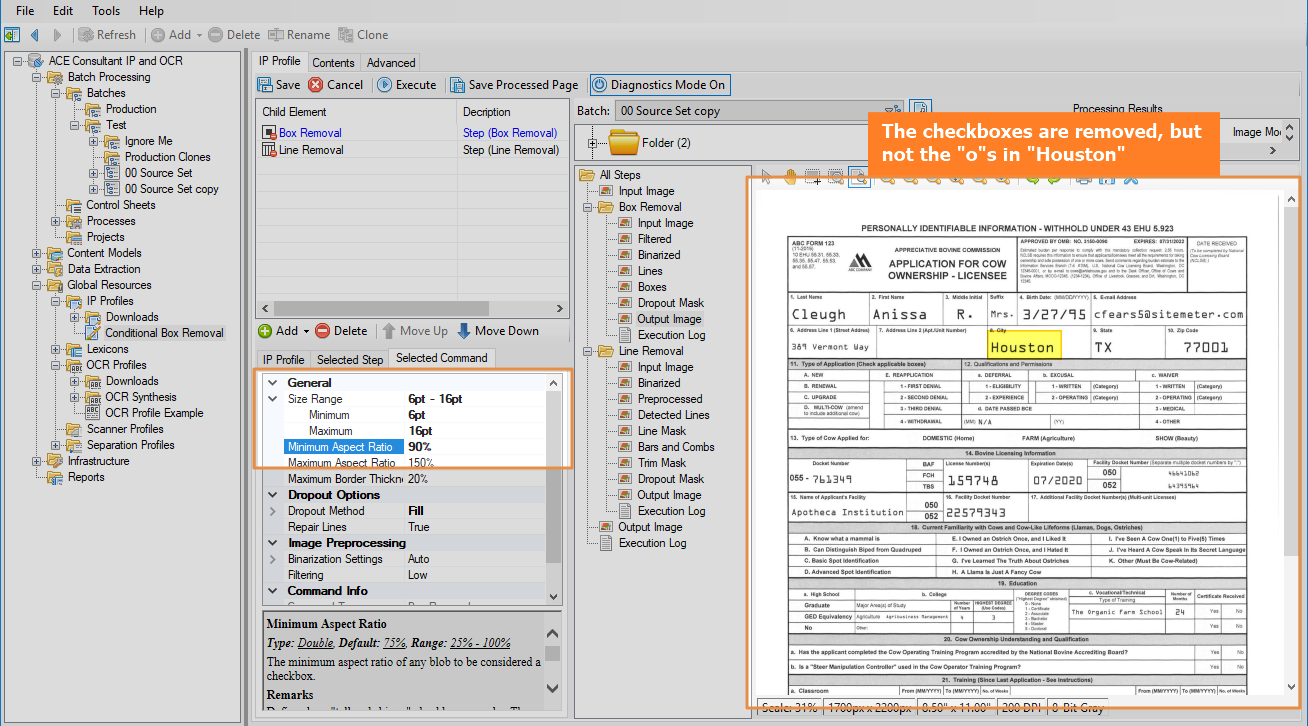Screen dimensions: 1308x726
Task: Click the red Delete icon below the step list
Action: (x=323, y=331)
